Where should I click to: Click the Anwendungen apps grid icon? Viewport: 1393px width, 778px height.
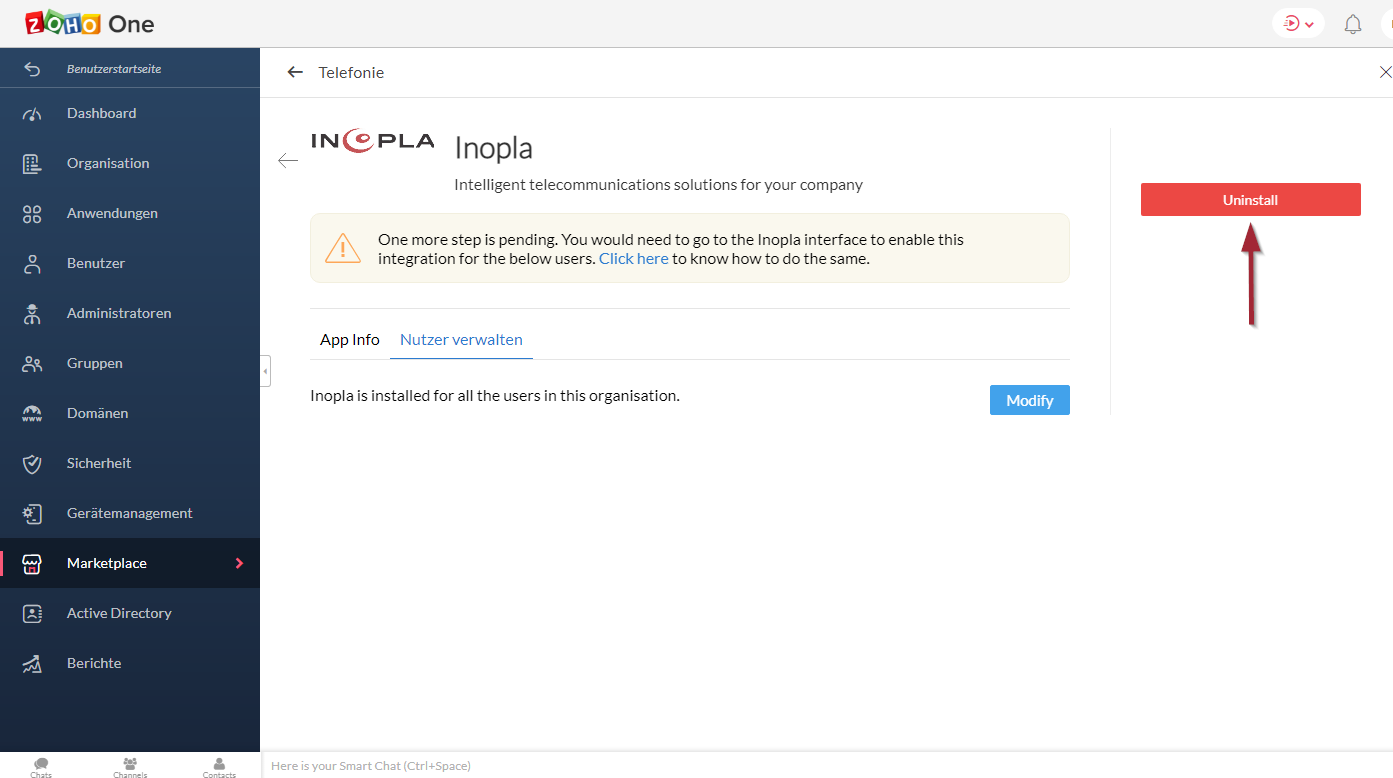(x=32, y=214)
